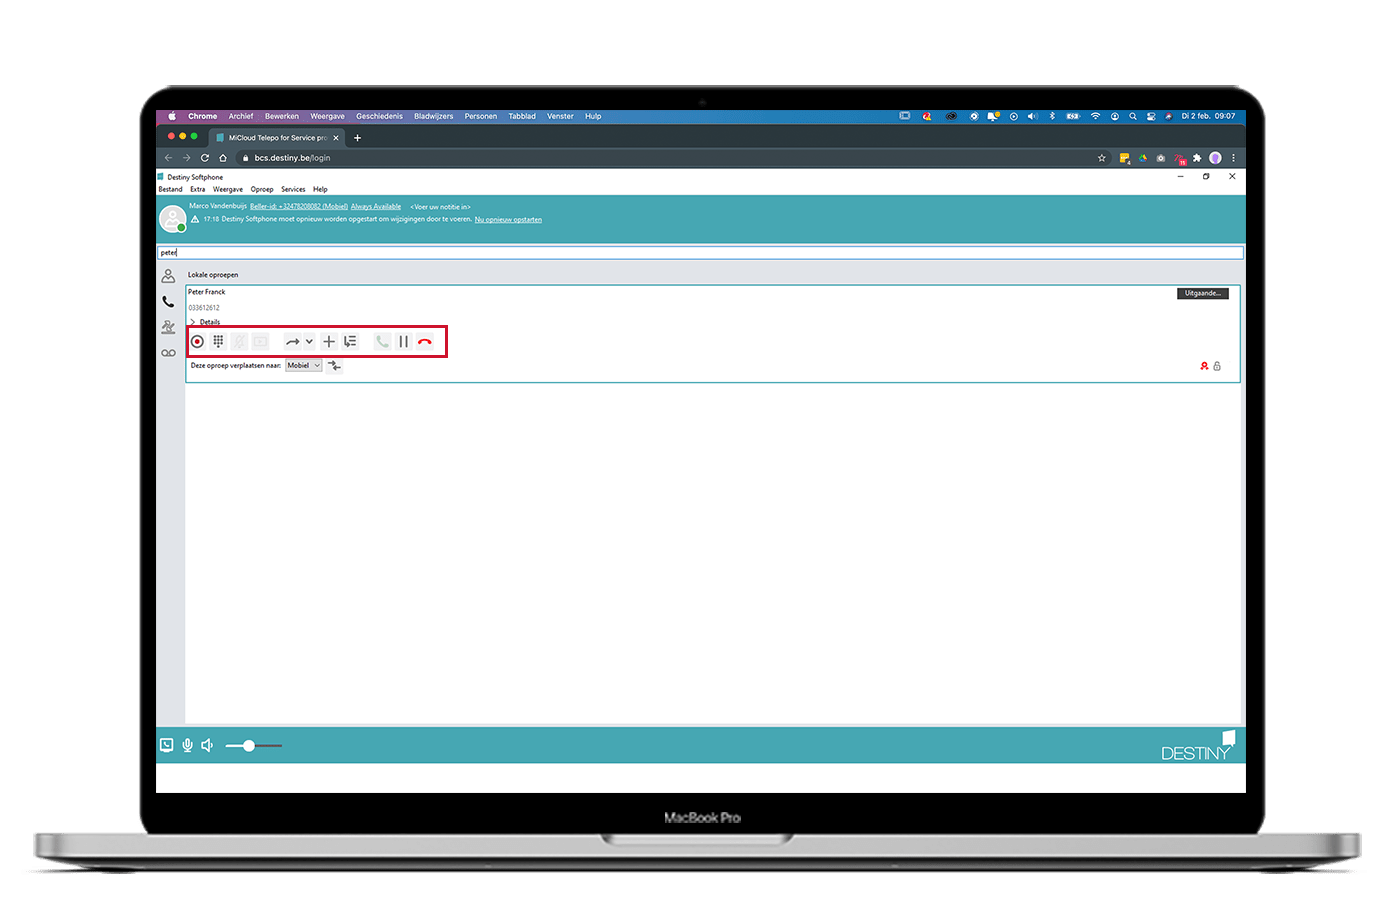This screenshot has height=924, width=1400.
Task: Select the number 033612612
Action: coord(204,308)
